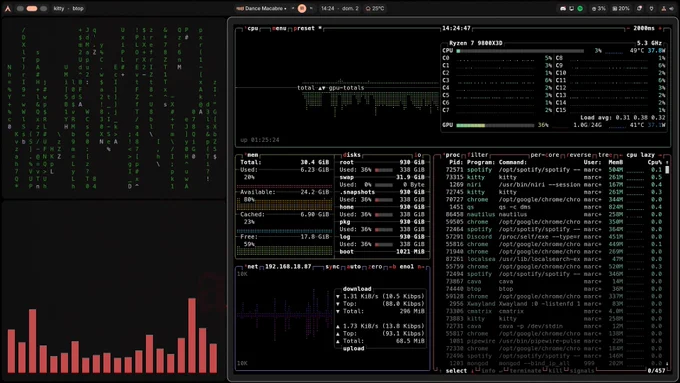
Task: Click the Pid column header
Action: pyautogui.click(x=456, y=163)
